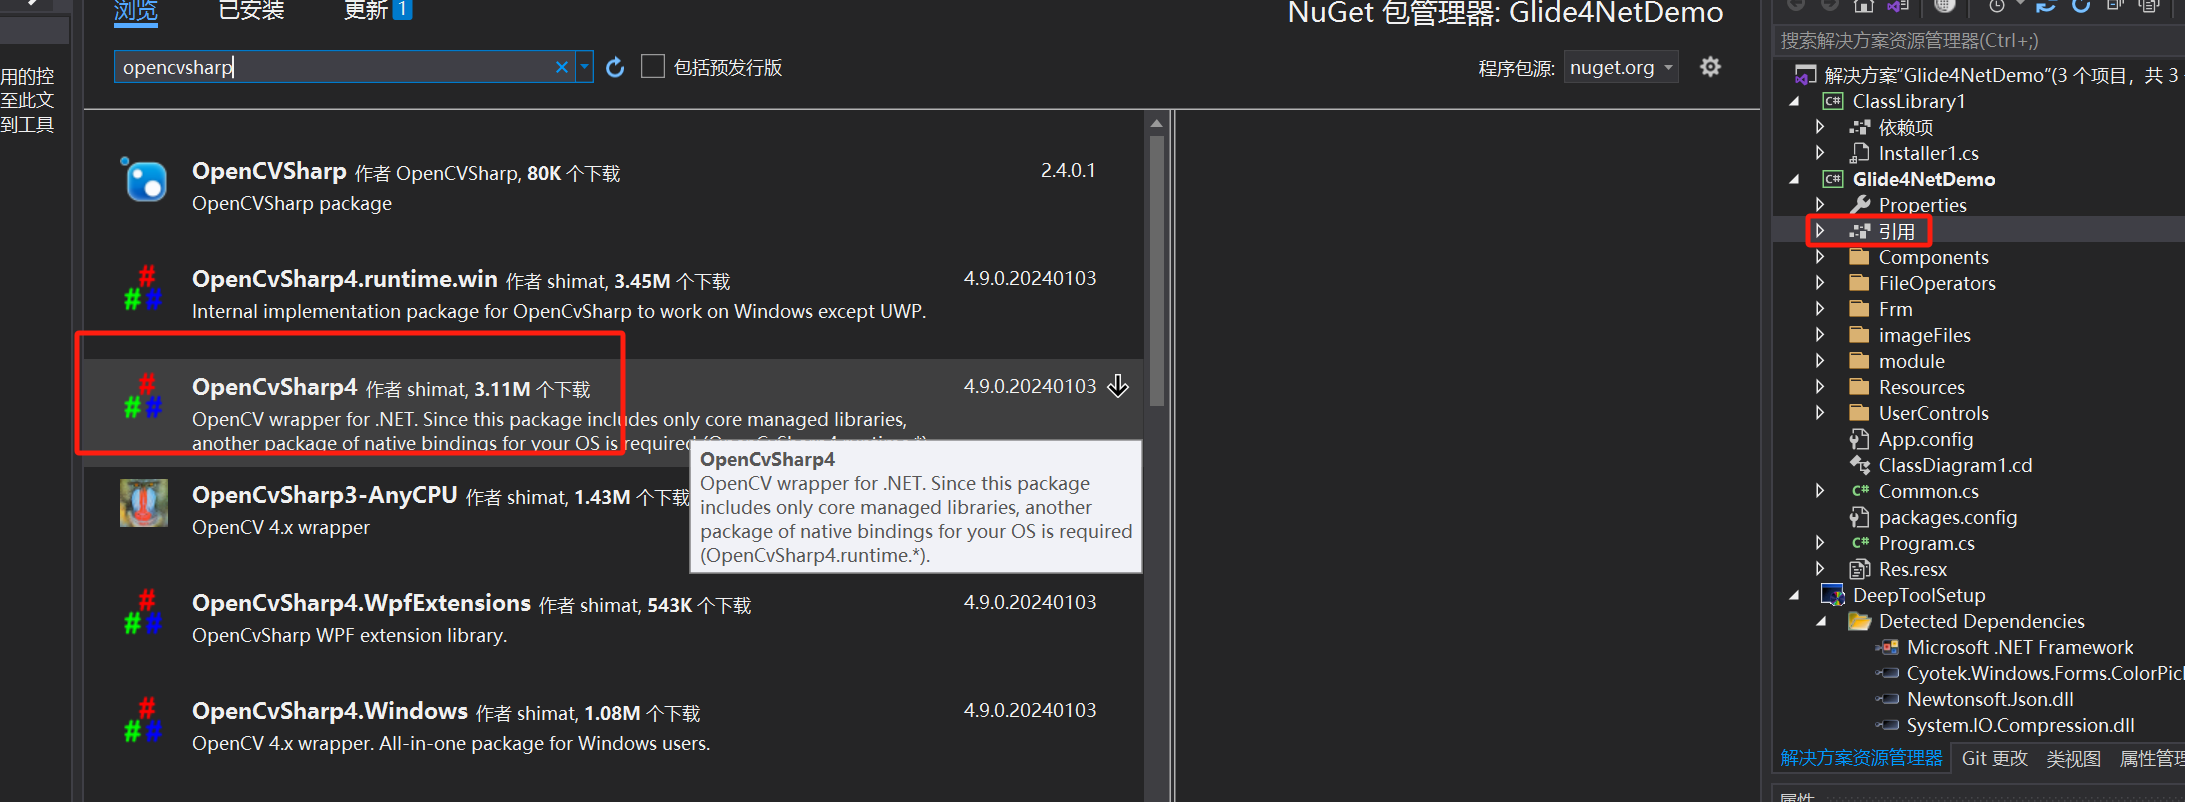Select System.IO.Compression.dll in dependencies

[x=2020, y=725]
